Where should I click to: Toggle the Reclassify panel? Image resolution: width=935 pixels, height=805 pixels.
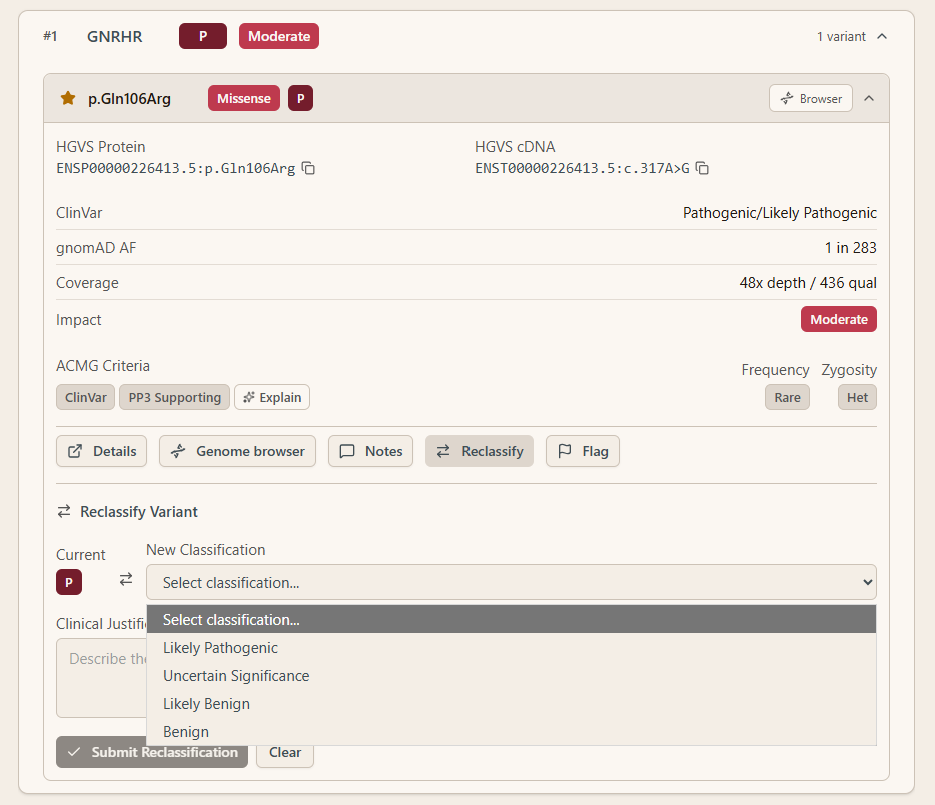pyautogui.click(x=479, y=451)
